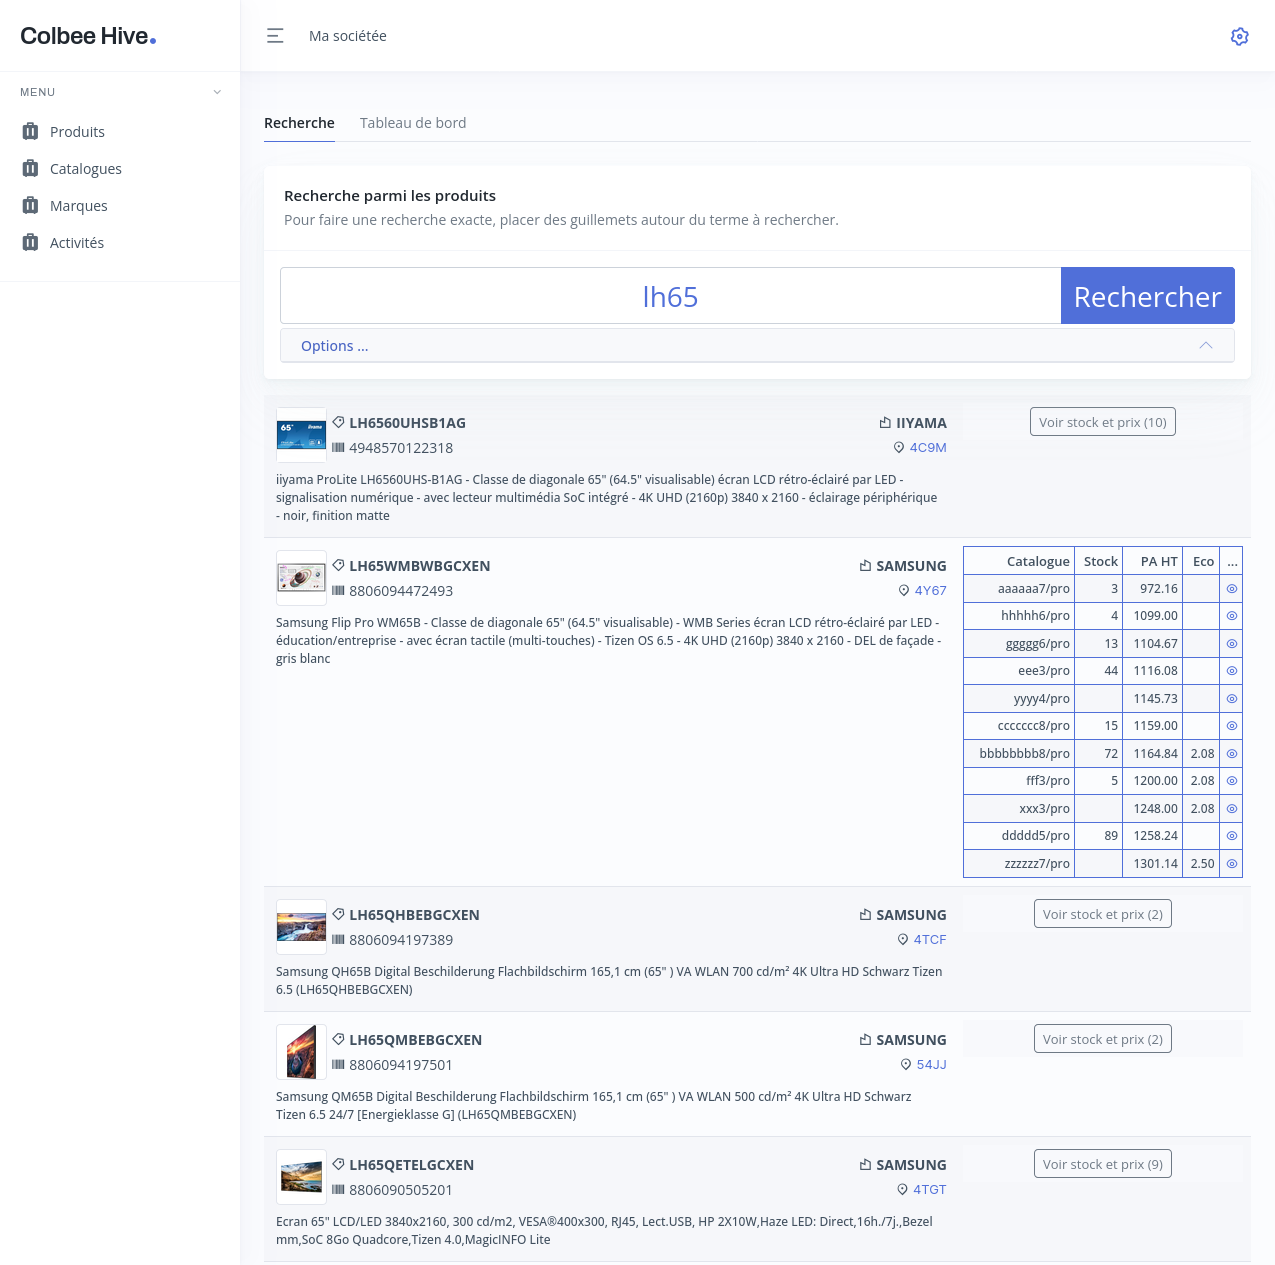Click the eye icon for fff3/pro row

point(1232,781)
